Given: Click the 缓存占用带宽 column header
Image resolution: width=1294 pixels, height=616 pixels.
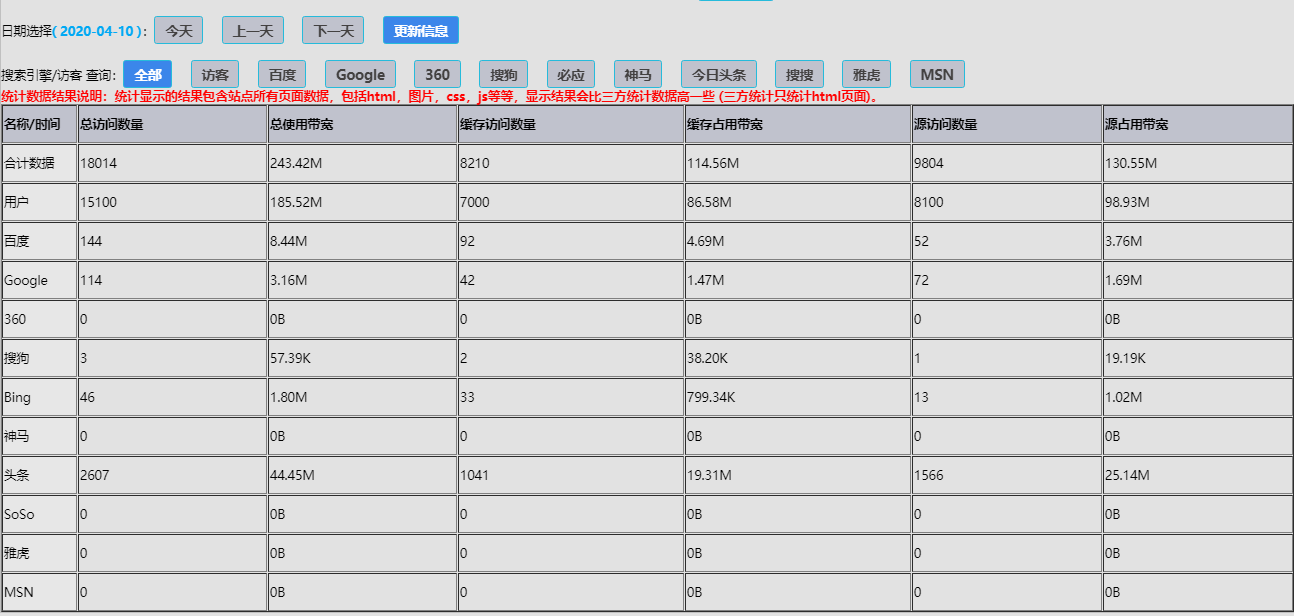Looking at the screenshot, I should (x=722, y=125).
